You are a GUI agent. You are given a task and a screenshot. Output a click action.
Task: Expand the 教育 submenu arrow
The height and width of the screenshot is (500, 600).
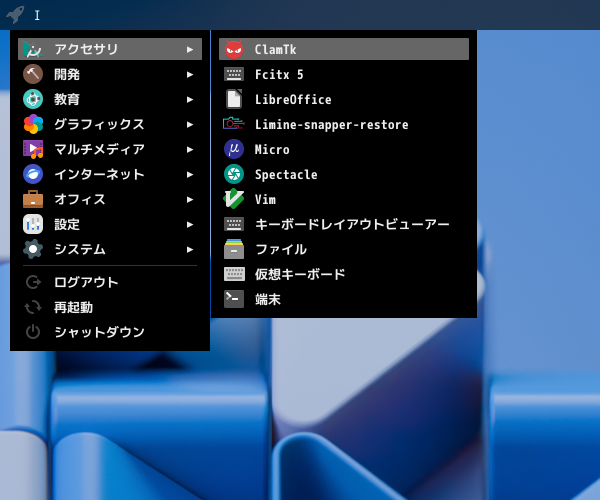[190, 99]
